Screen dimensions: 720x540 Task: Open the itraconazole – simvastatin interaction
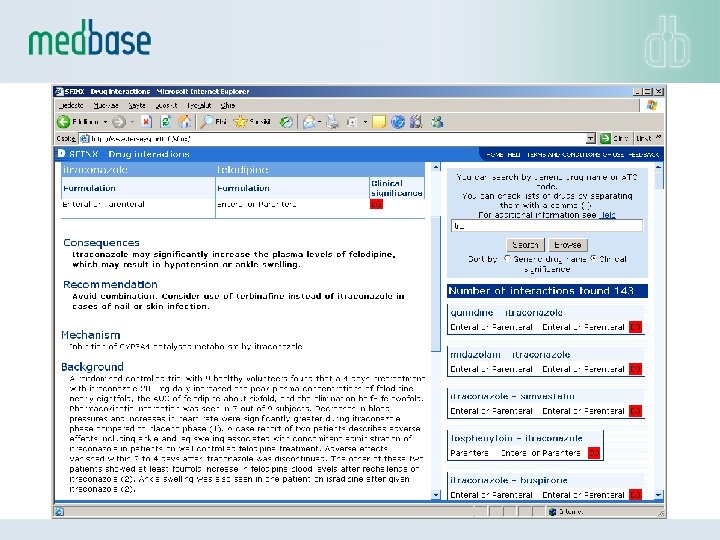[x=512, y=396]
